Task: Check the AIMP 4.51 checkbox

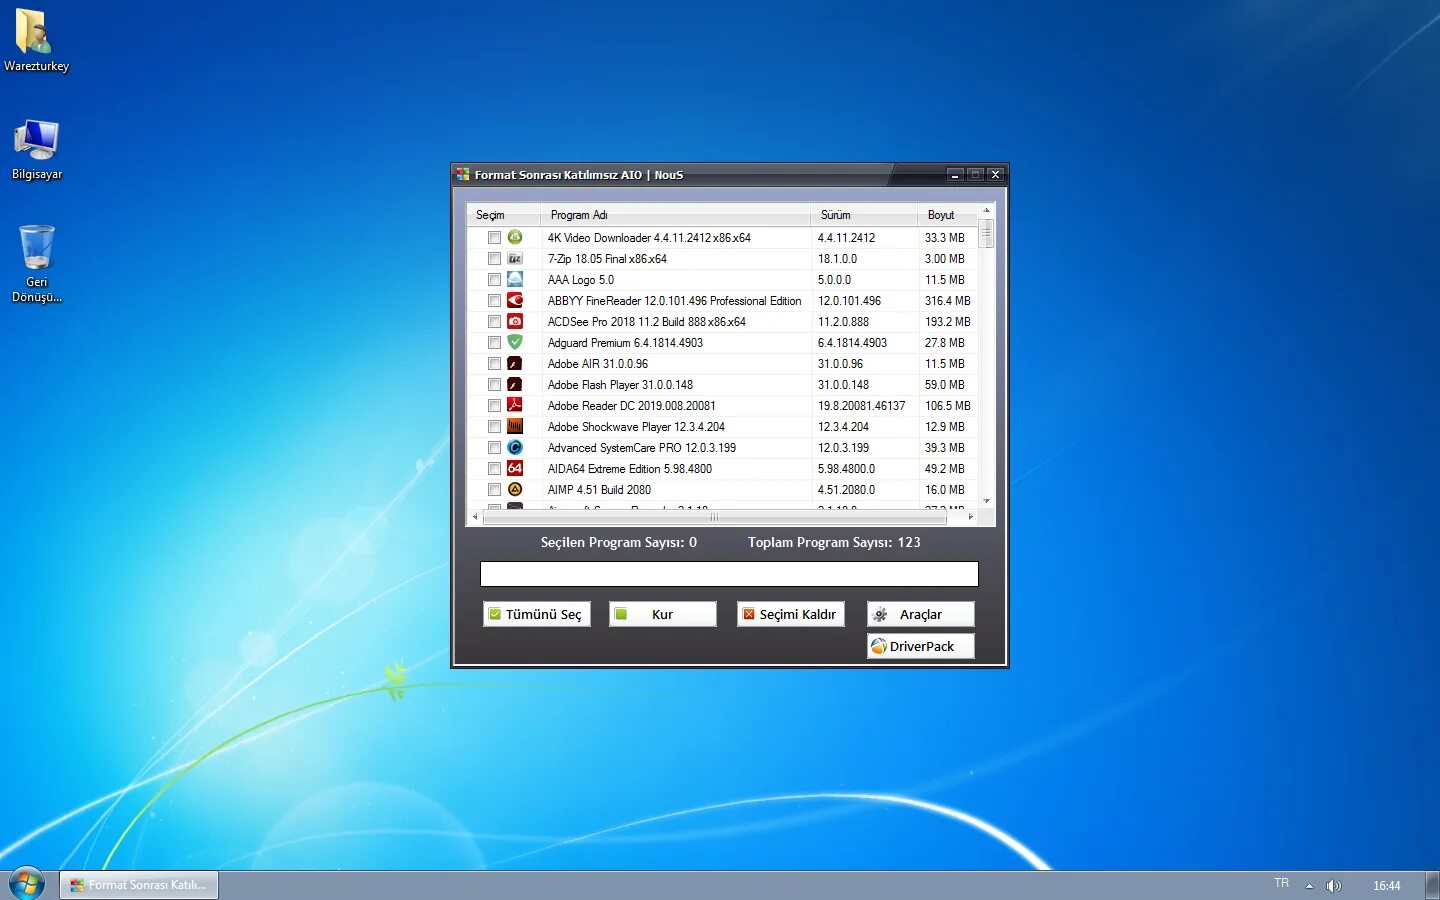Action: 494,490
